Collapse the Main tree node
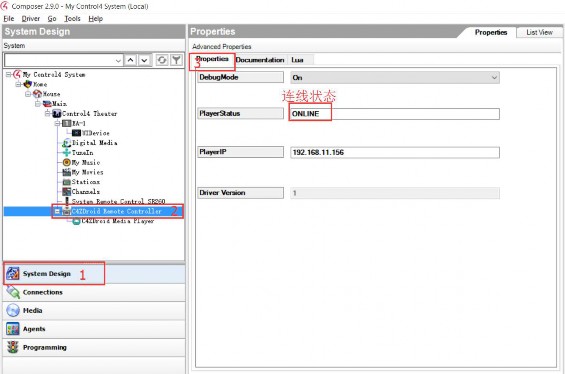 tap(37, 104)
